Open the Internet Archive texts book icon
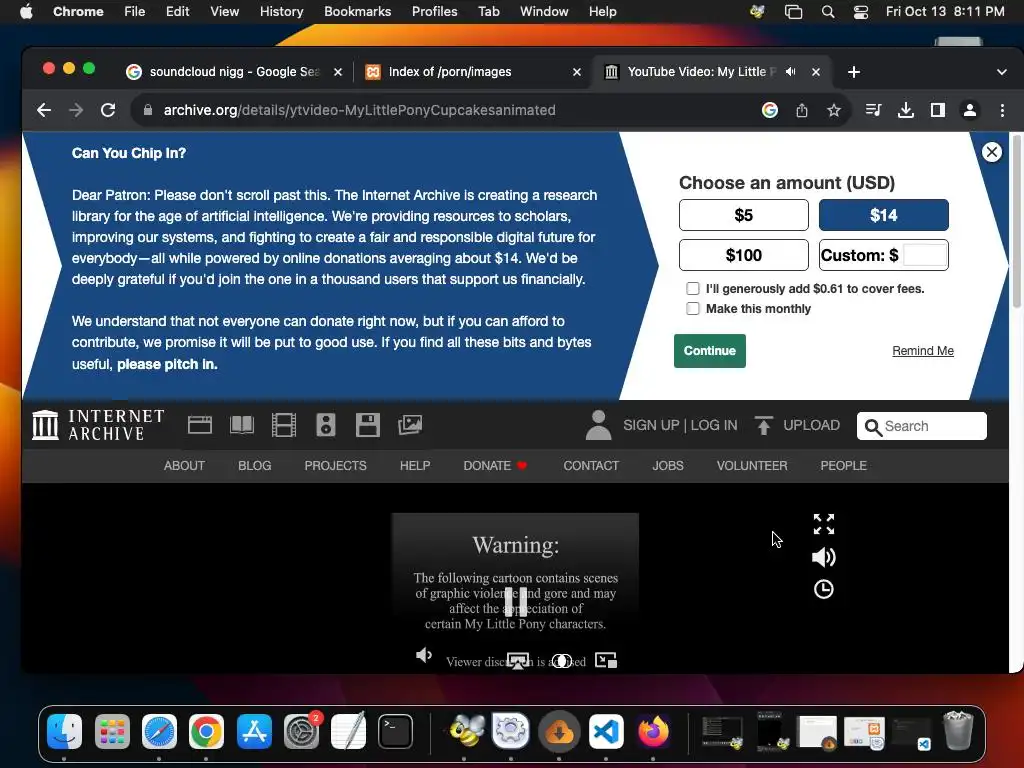 pos(242,425)
